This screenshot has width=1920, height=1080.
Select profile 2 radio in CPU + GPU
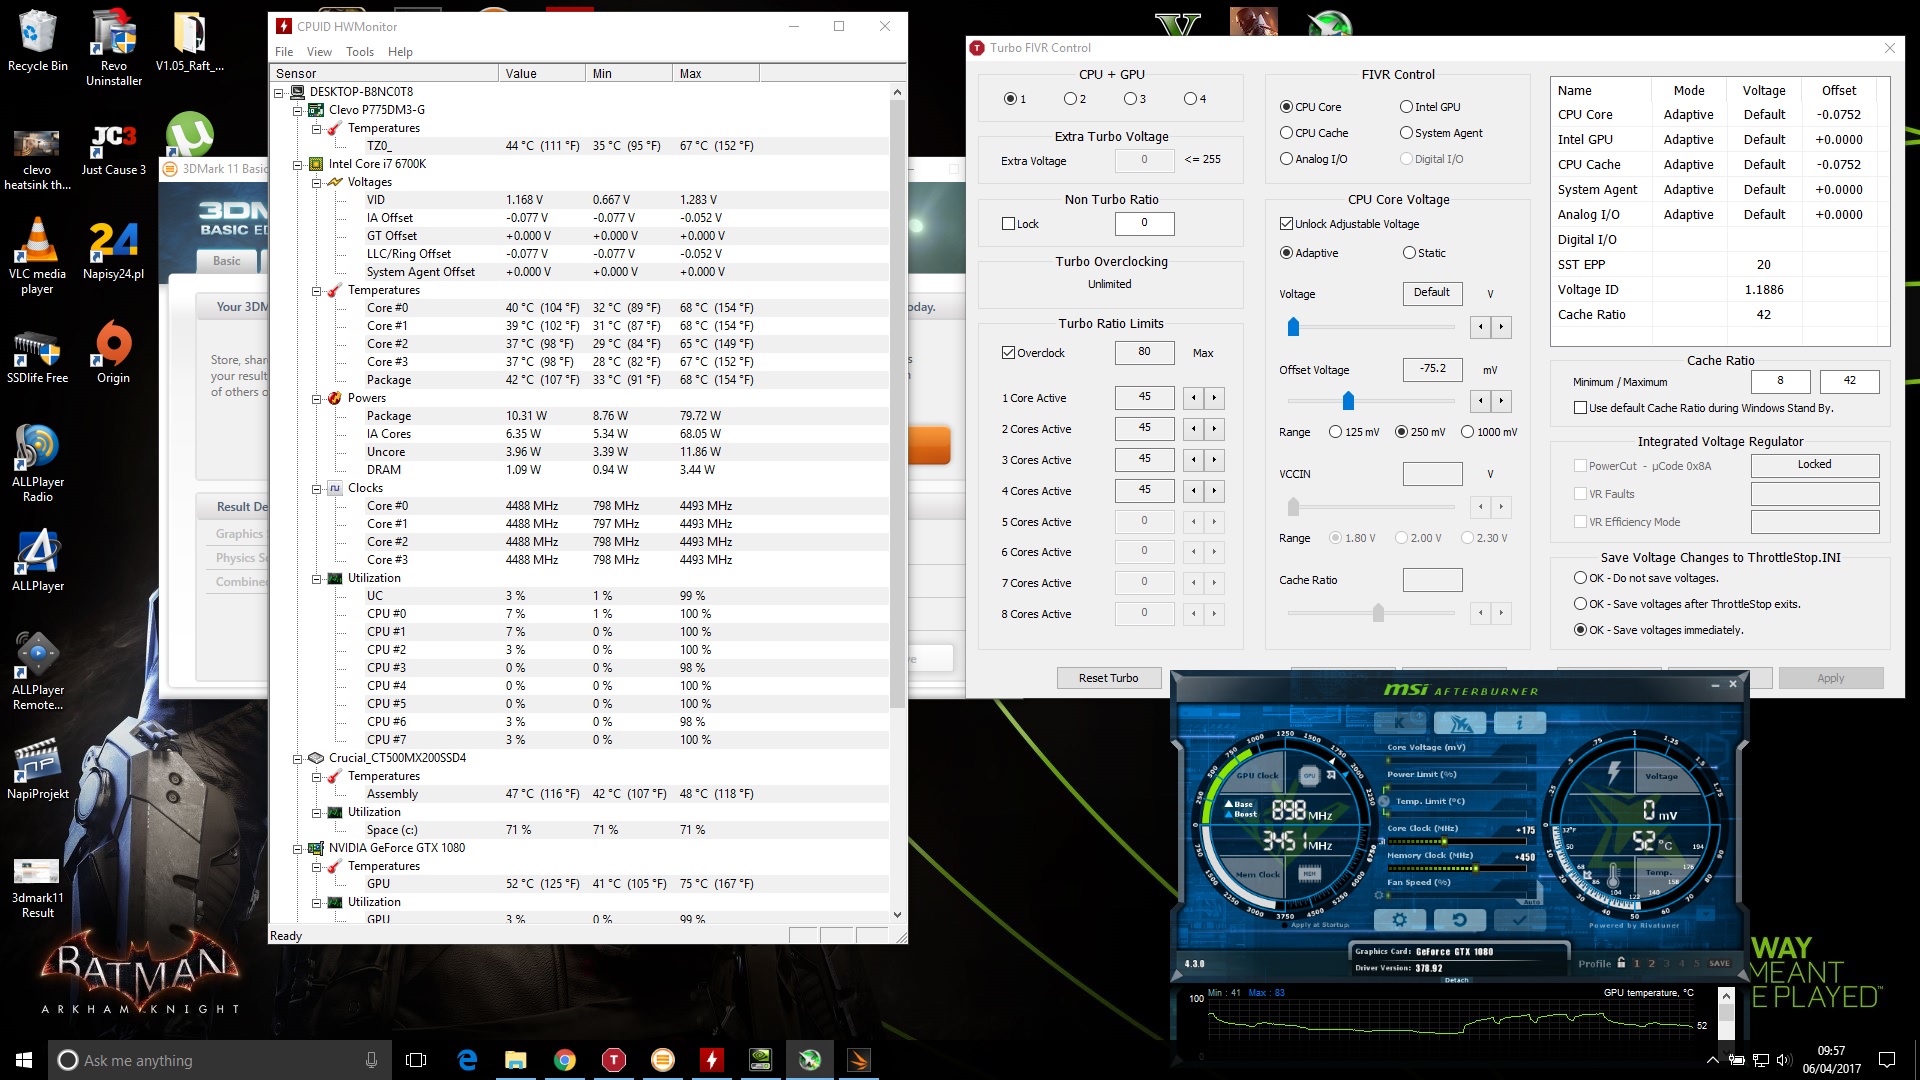pyautogui.click(x=1070, y=99)
